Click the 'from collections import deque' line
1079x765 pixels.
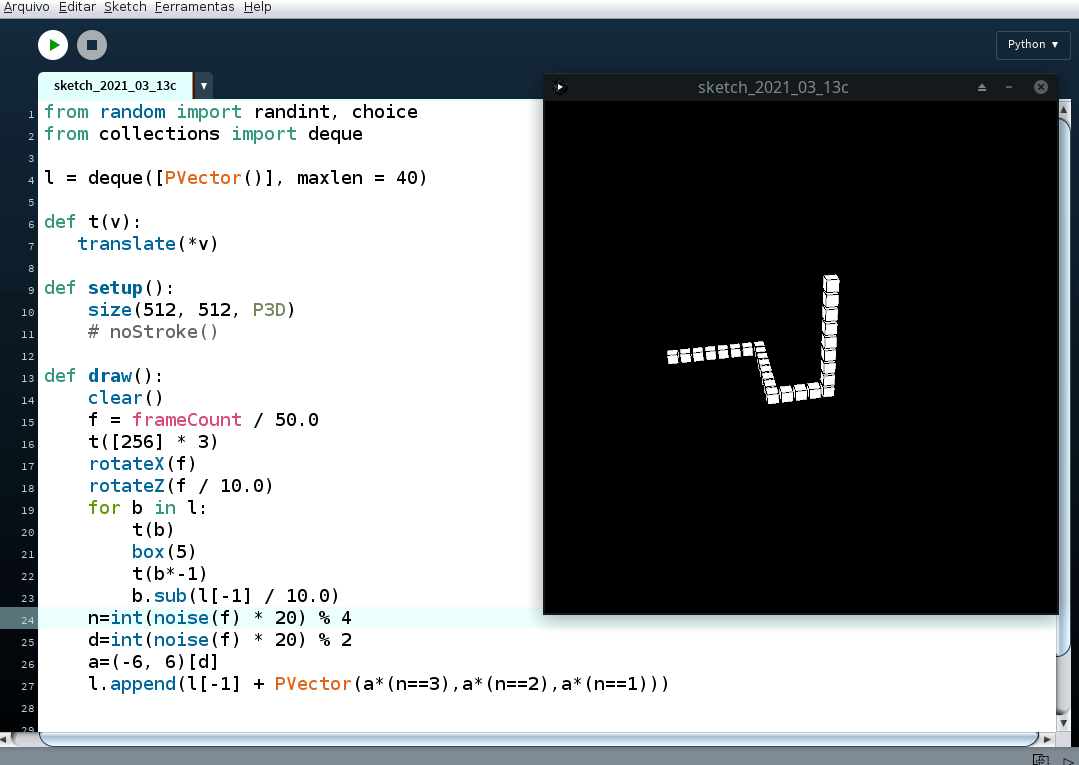point(203,133)
